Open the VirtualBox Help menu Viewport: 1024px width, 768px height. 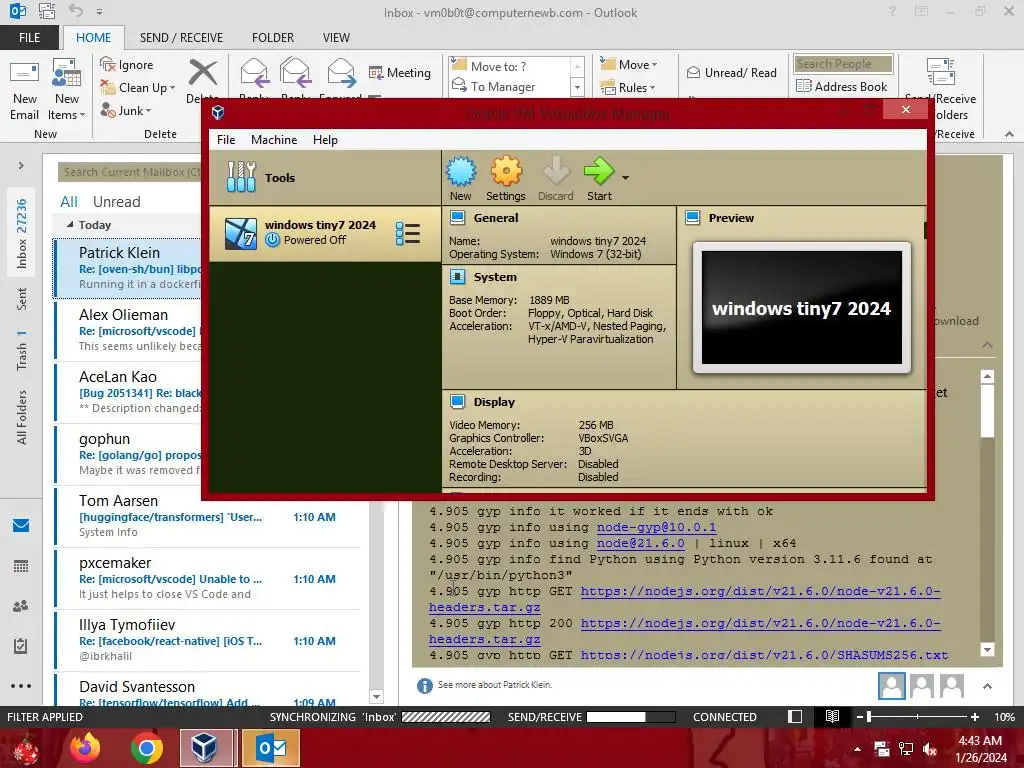[325, 140]
